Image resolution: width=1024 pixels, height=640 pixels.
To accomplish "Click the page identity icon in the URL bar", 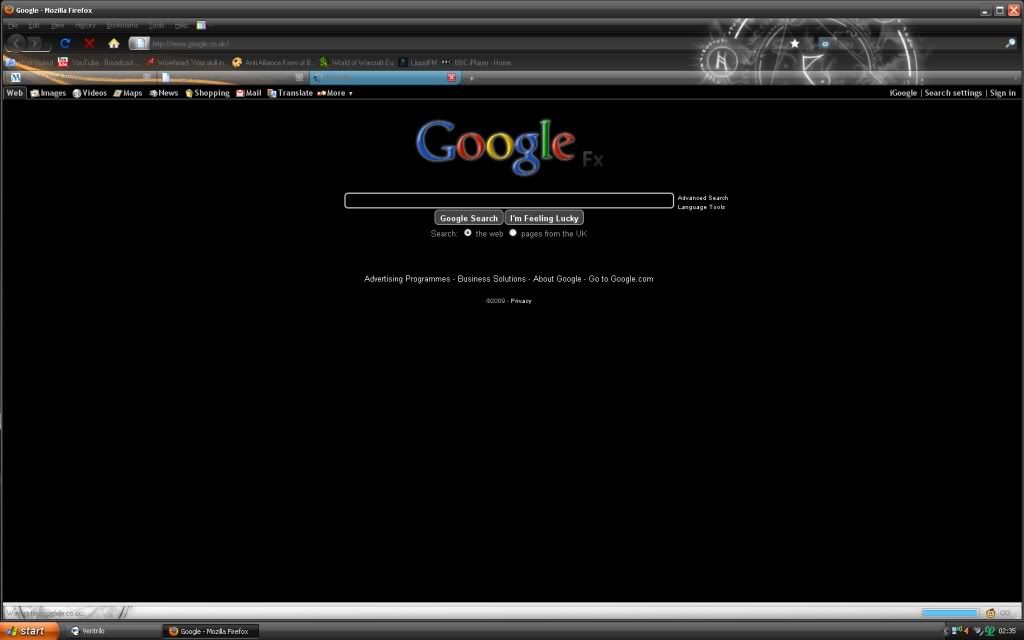I will (139, 43).
